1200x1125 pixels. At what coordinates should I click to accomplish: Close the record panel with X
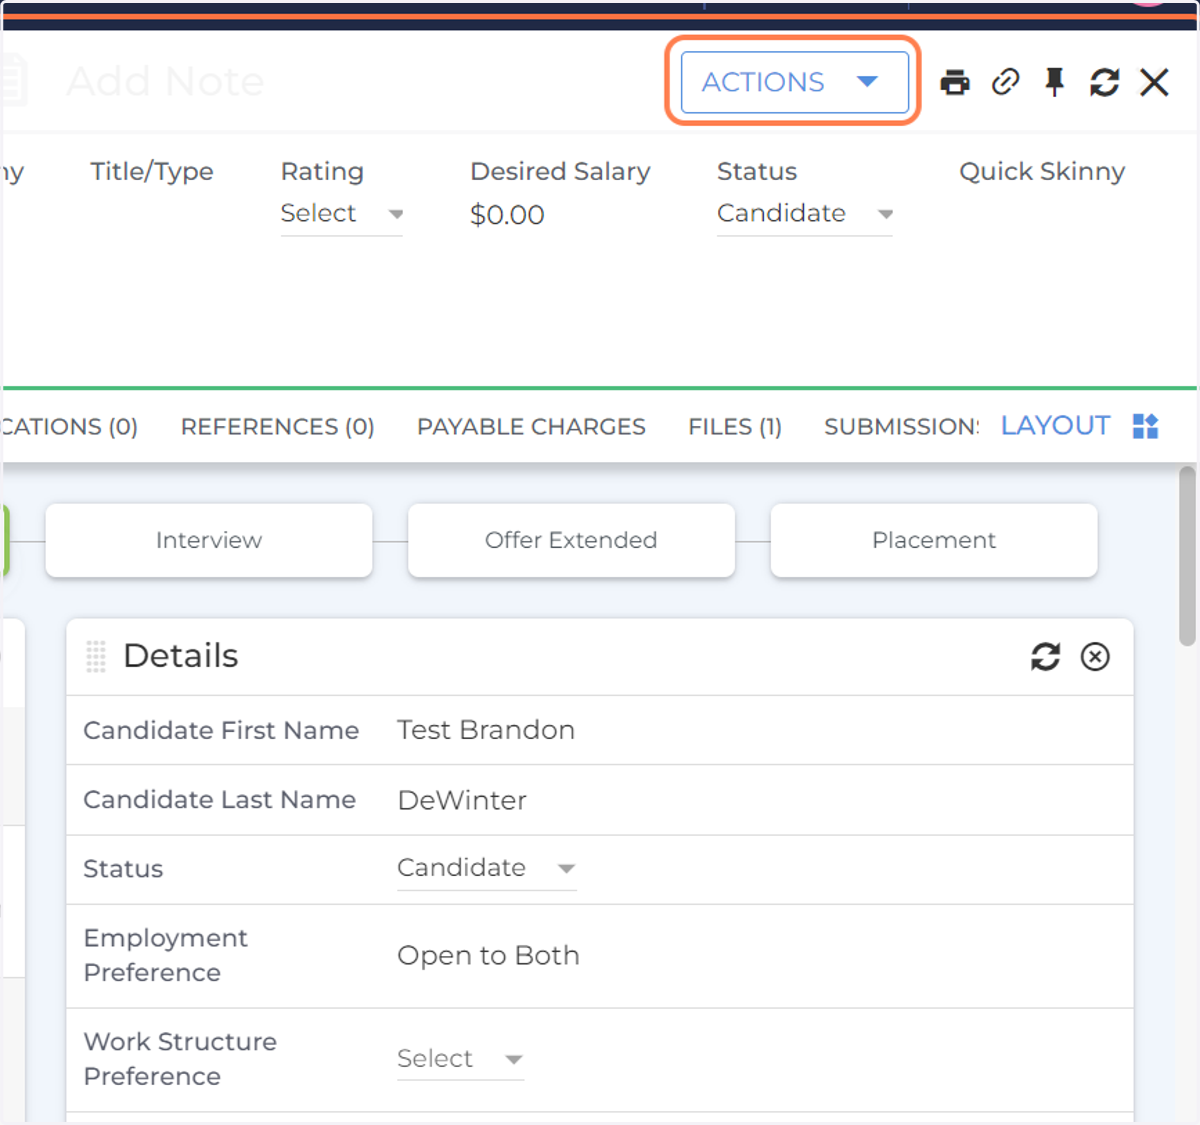[x=1154, y=82]
